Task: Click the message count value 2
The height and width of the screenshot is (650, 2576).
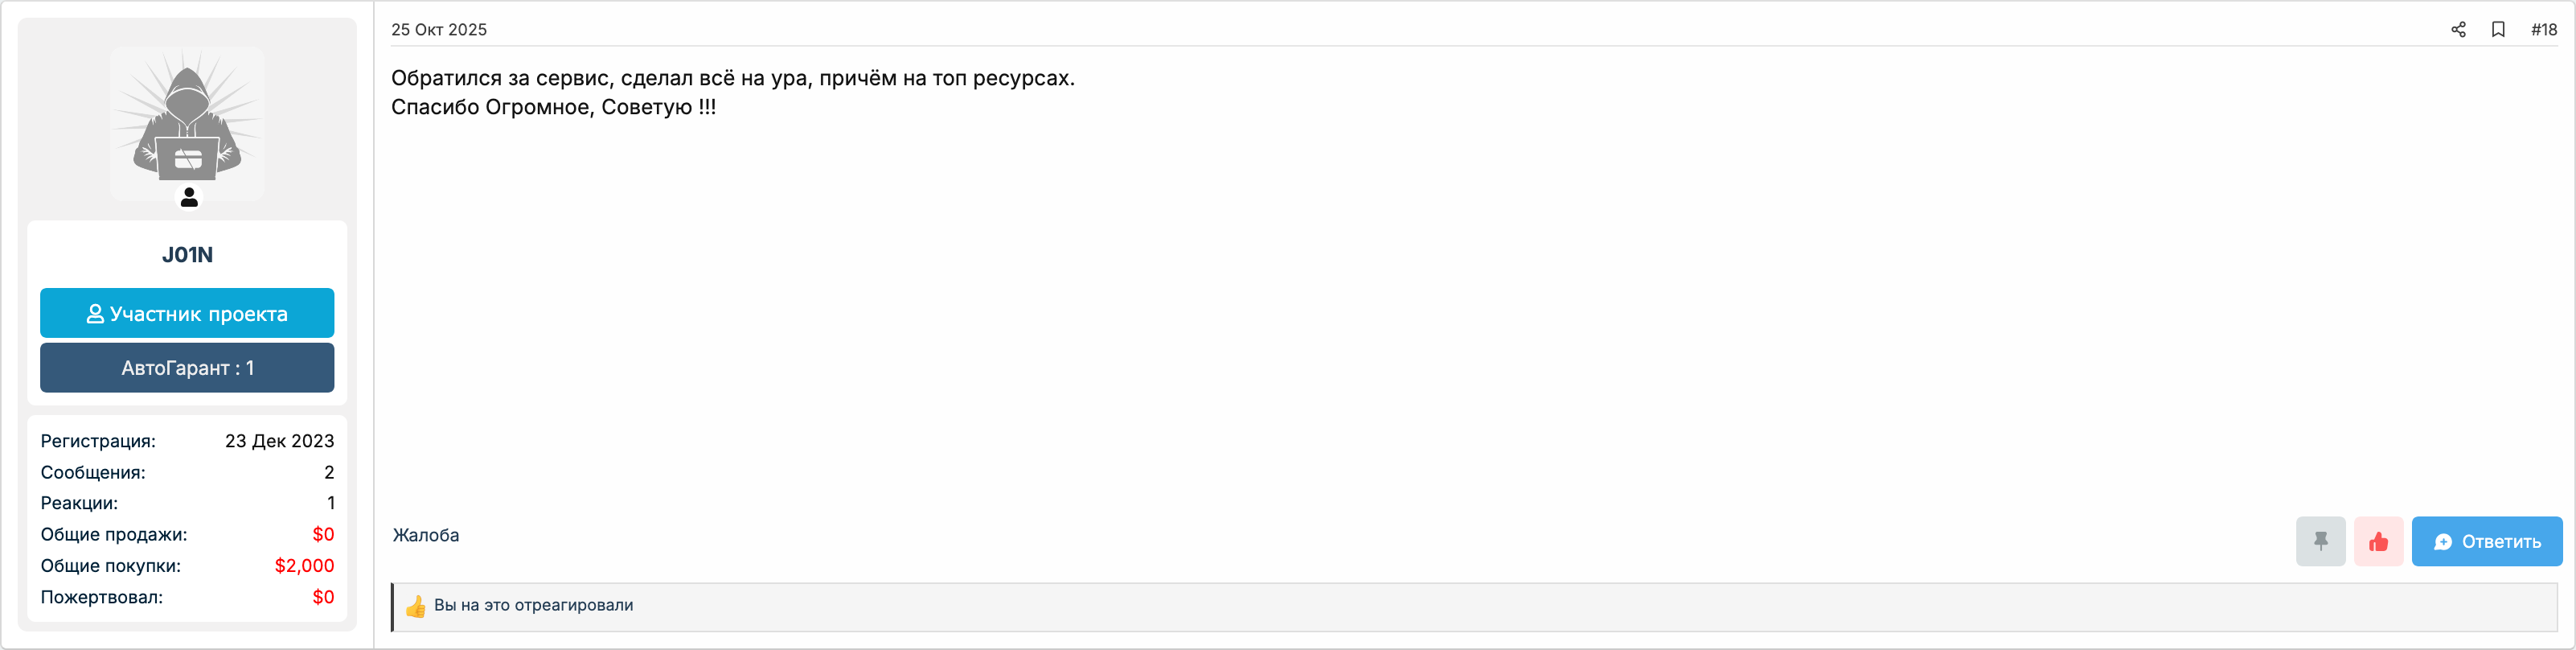Action: click(330, 472)
